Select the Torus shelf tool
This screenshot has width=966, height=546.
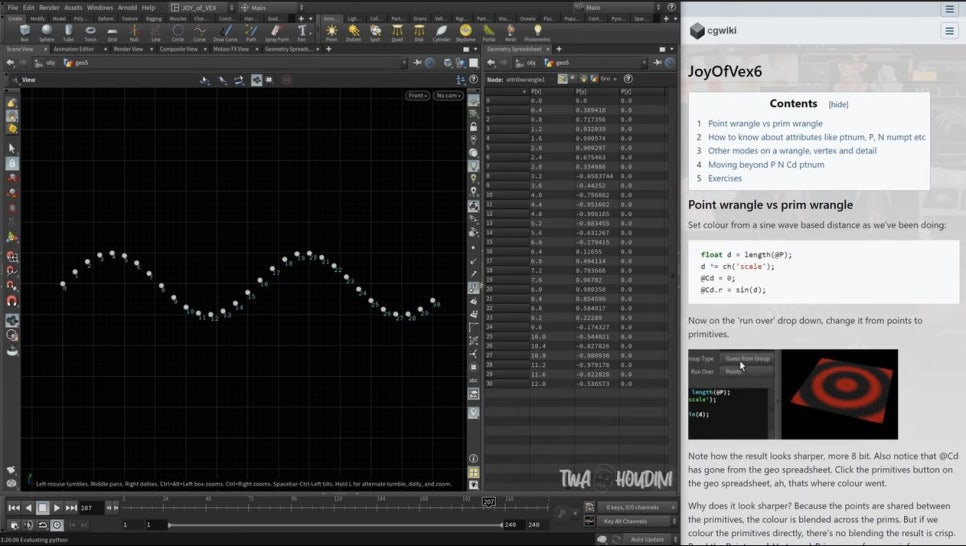(x=91, y=33)
